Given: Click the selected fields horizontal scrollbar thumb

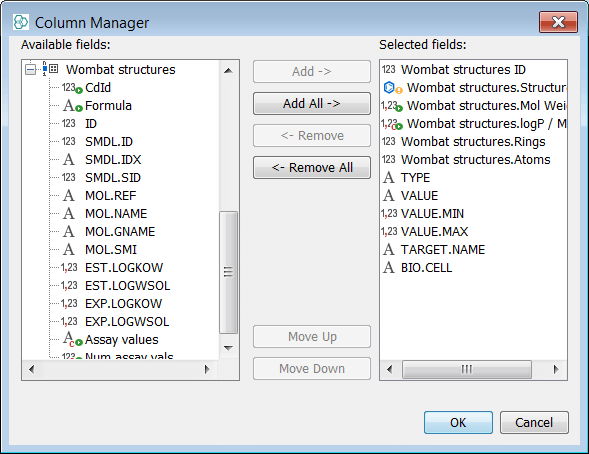Looking at the screenshot, I should 467,370.
